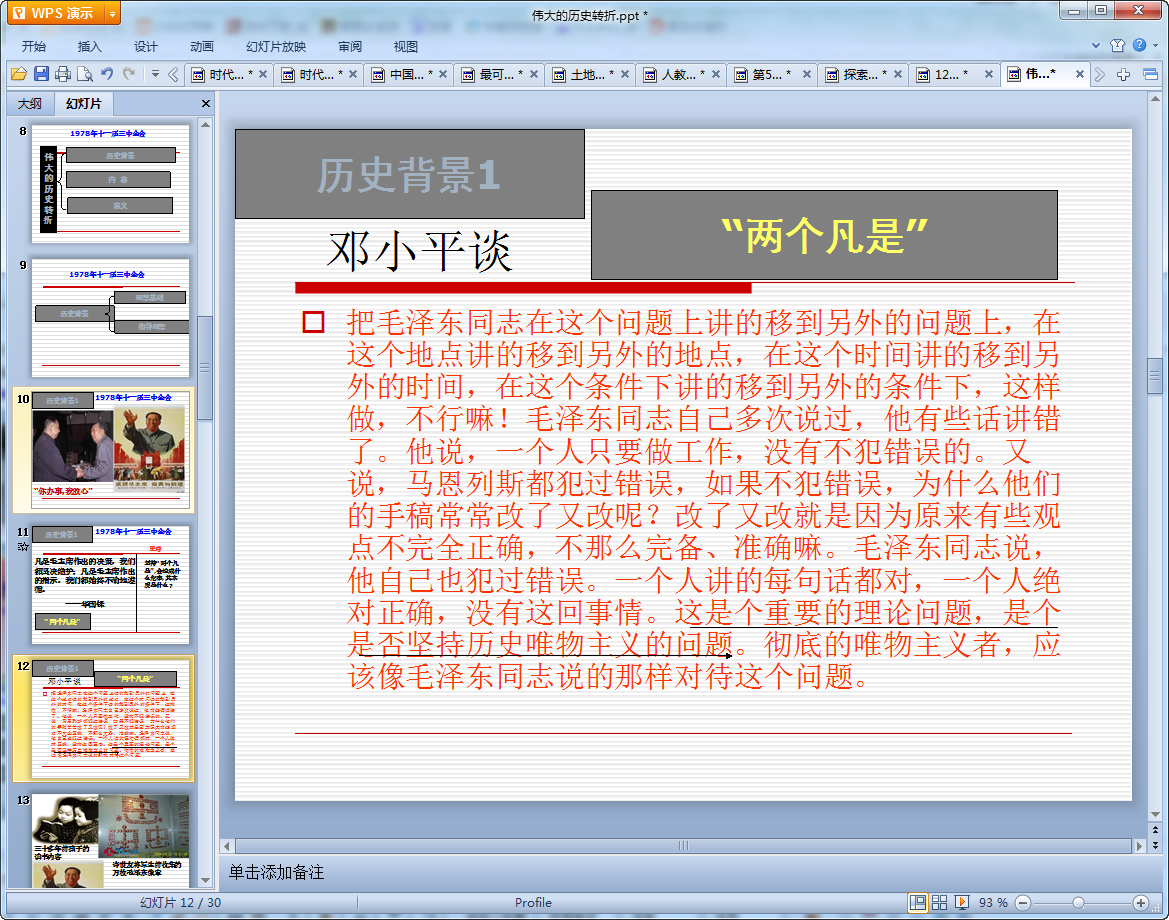
Task: Switch to the 幻灯片 pane tab
Action: [x=84, y=104]
